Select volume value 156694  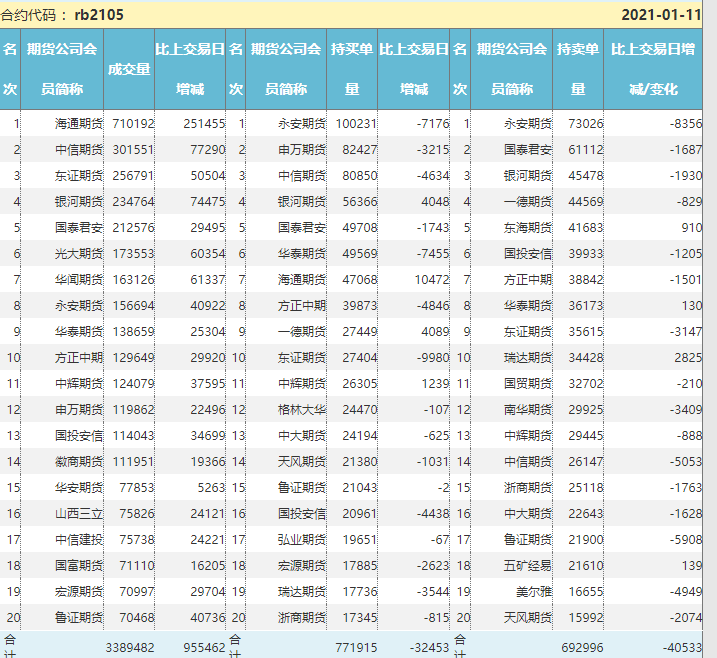(133, 306)
